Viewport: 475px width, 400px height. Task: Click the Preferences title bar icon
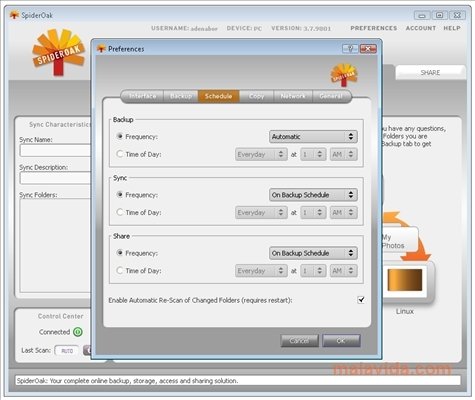click(x=101, y=49)
